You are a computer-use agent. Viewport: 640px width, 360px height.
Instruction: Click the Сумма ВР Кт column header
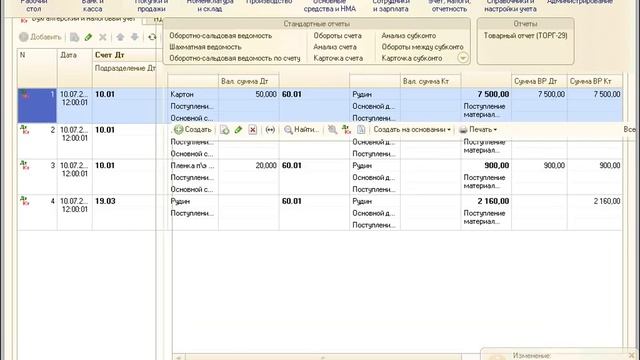pyautogui.click(x=594, y=81)
